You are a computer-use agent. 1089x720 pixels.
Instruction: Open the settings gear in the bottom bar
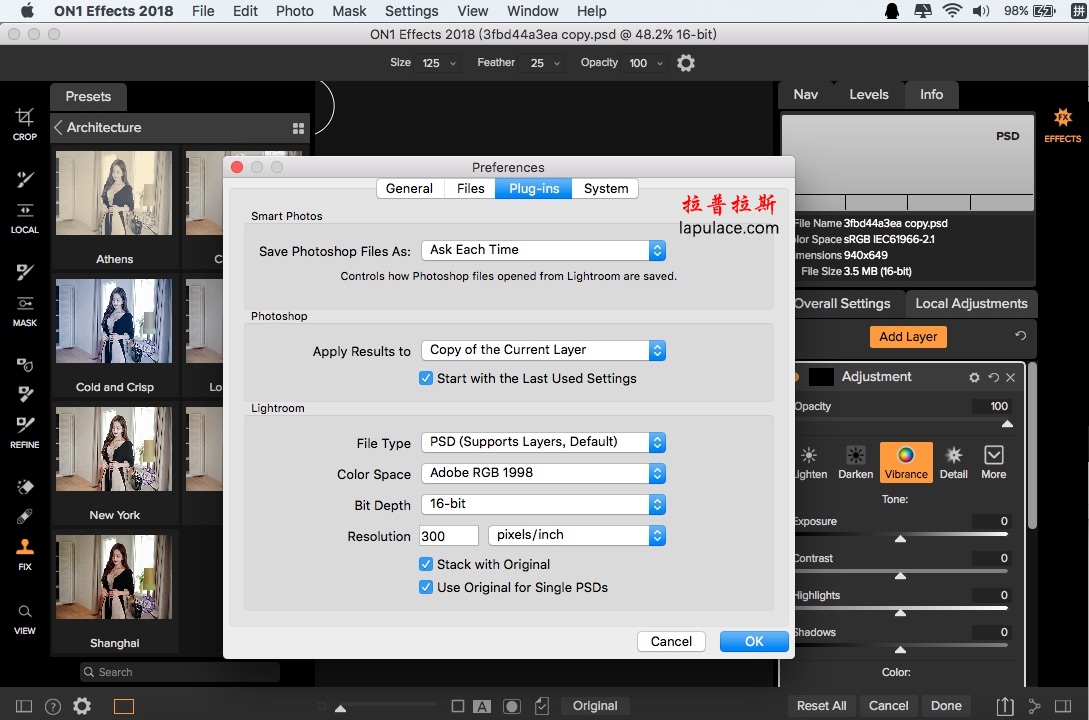tap(82, 706)
